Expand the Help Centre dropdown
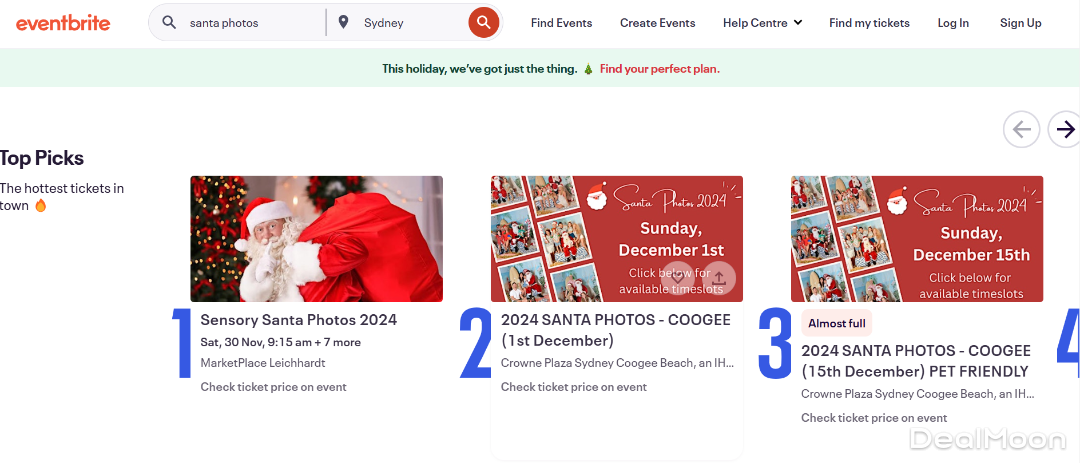This screenshot has width=1080, height=463. click(762, 22)
